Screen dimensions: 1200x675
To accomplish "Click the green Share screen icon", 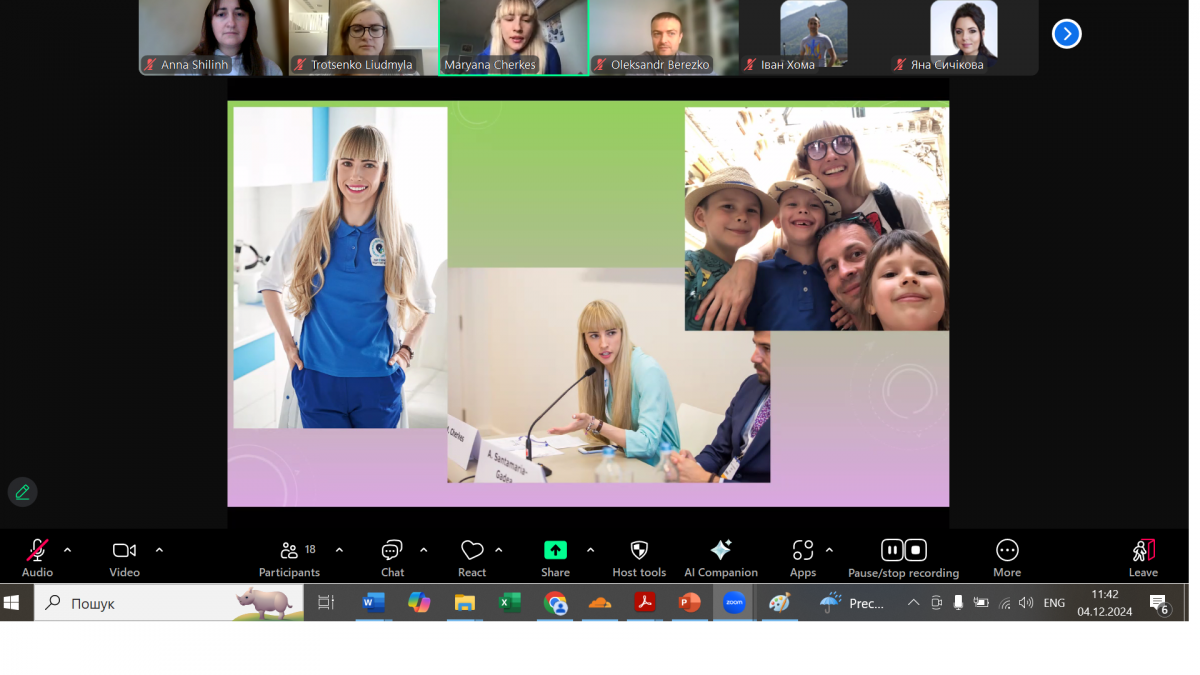I will [x=555, y=551].
